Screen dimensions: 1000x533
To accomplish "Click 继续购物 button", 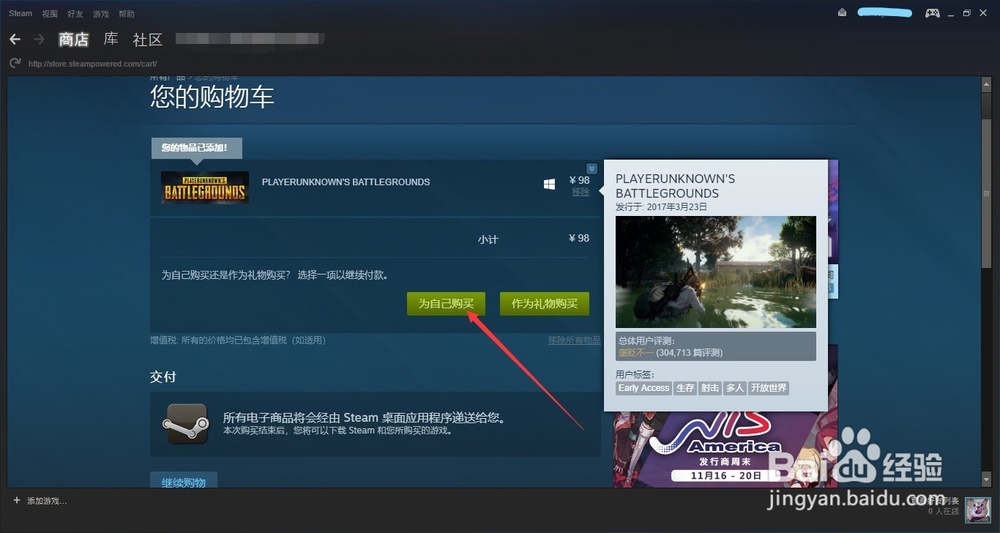I will [x=184, y=481].
